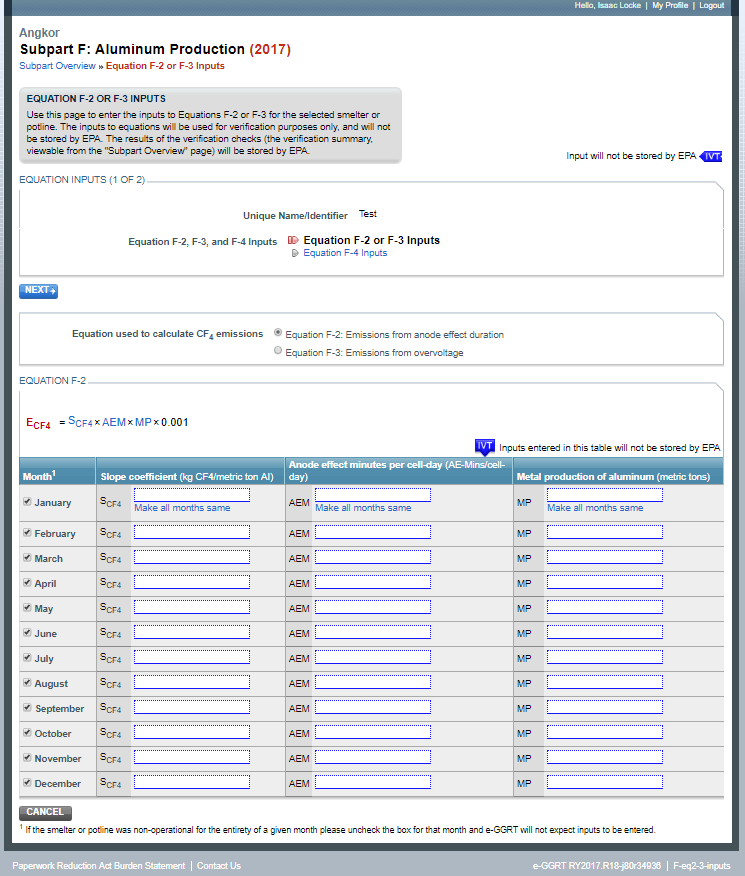Uncheck the April month checkbox
The width and height of the screenshot is (745, 876).
pos(27,582)
